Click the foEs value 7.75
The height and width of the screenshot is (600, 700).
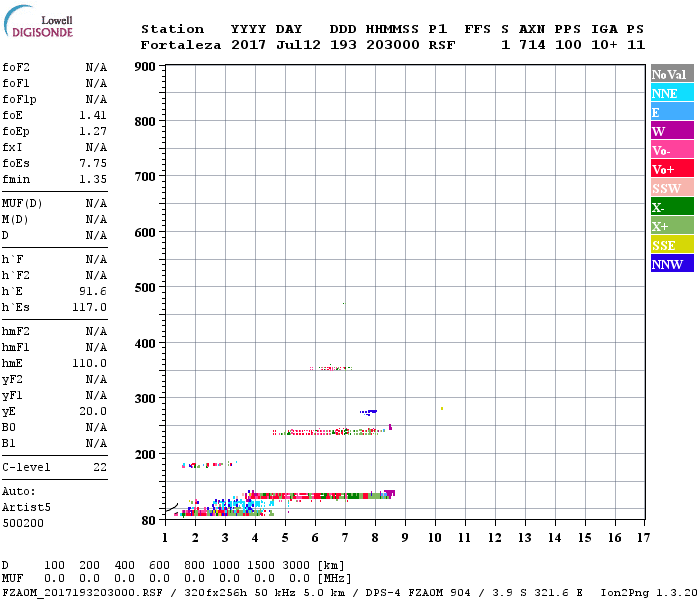(93, 163)
